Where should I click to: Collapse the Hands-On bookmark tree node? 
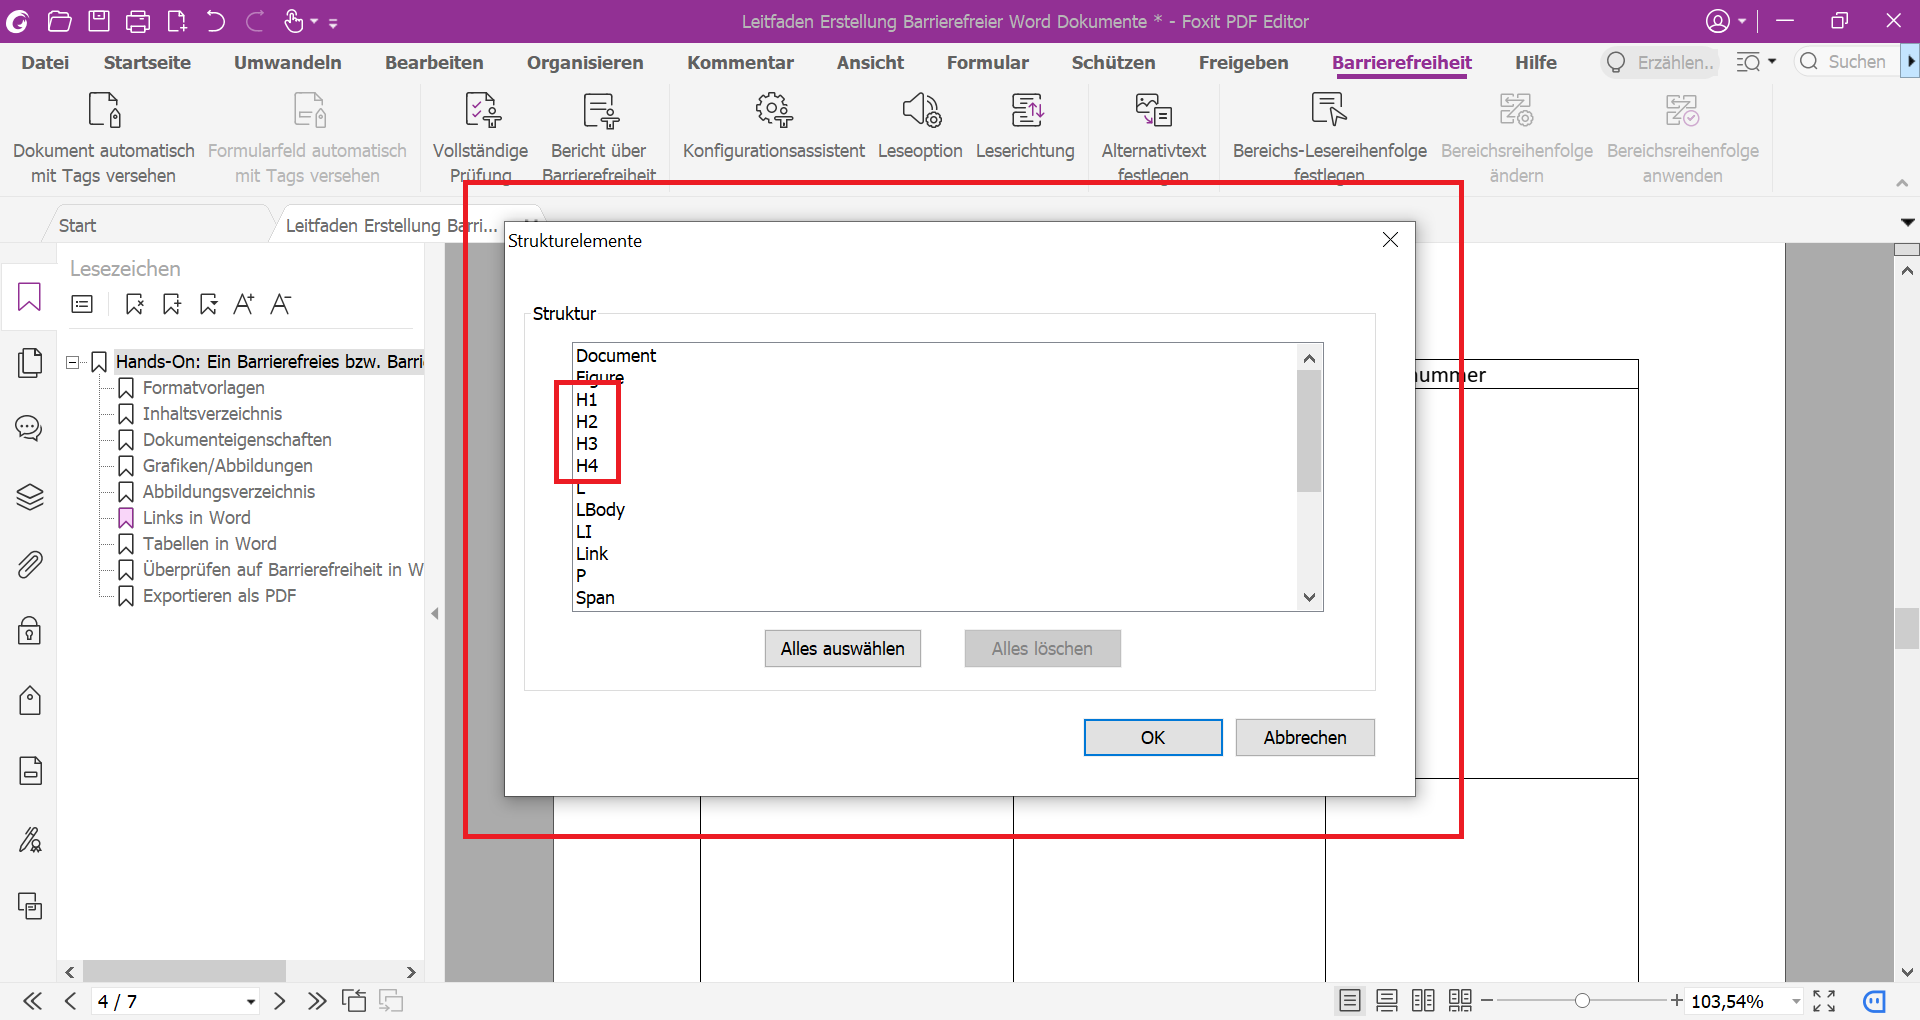tap(73, 362)
